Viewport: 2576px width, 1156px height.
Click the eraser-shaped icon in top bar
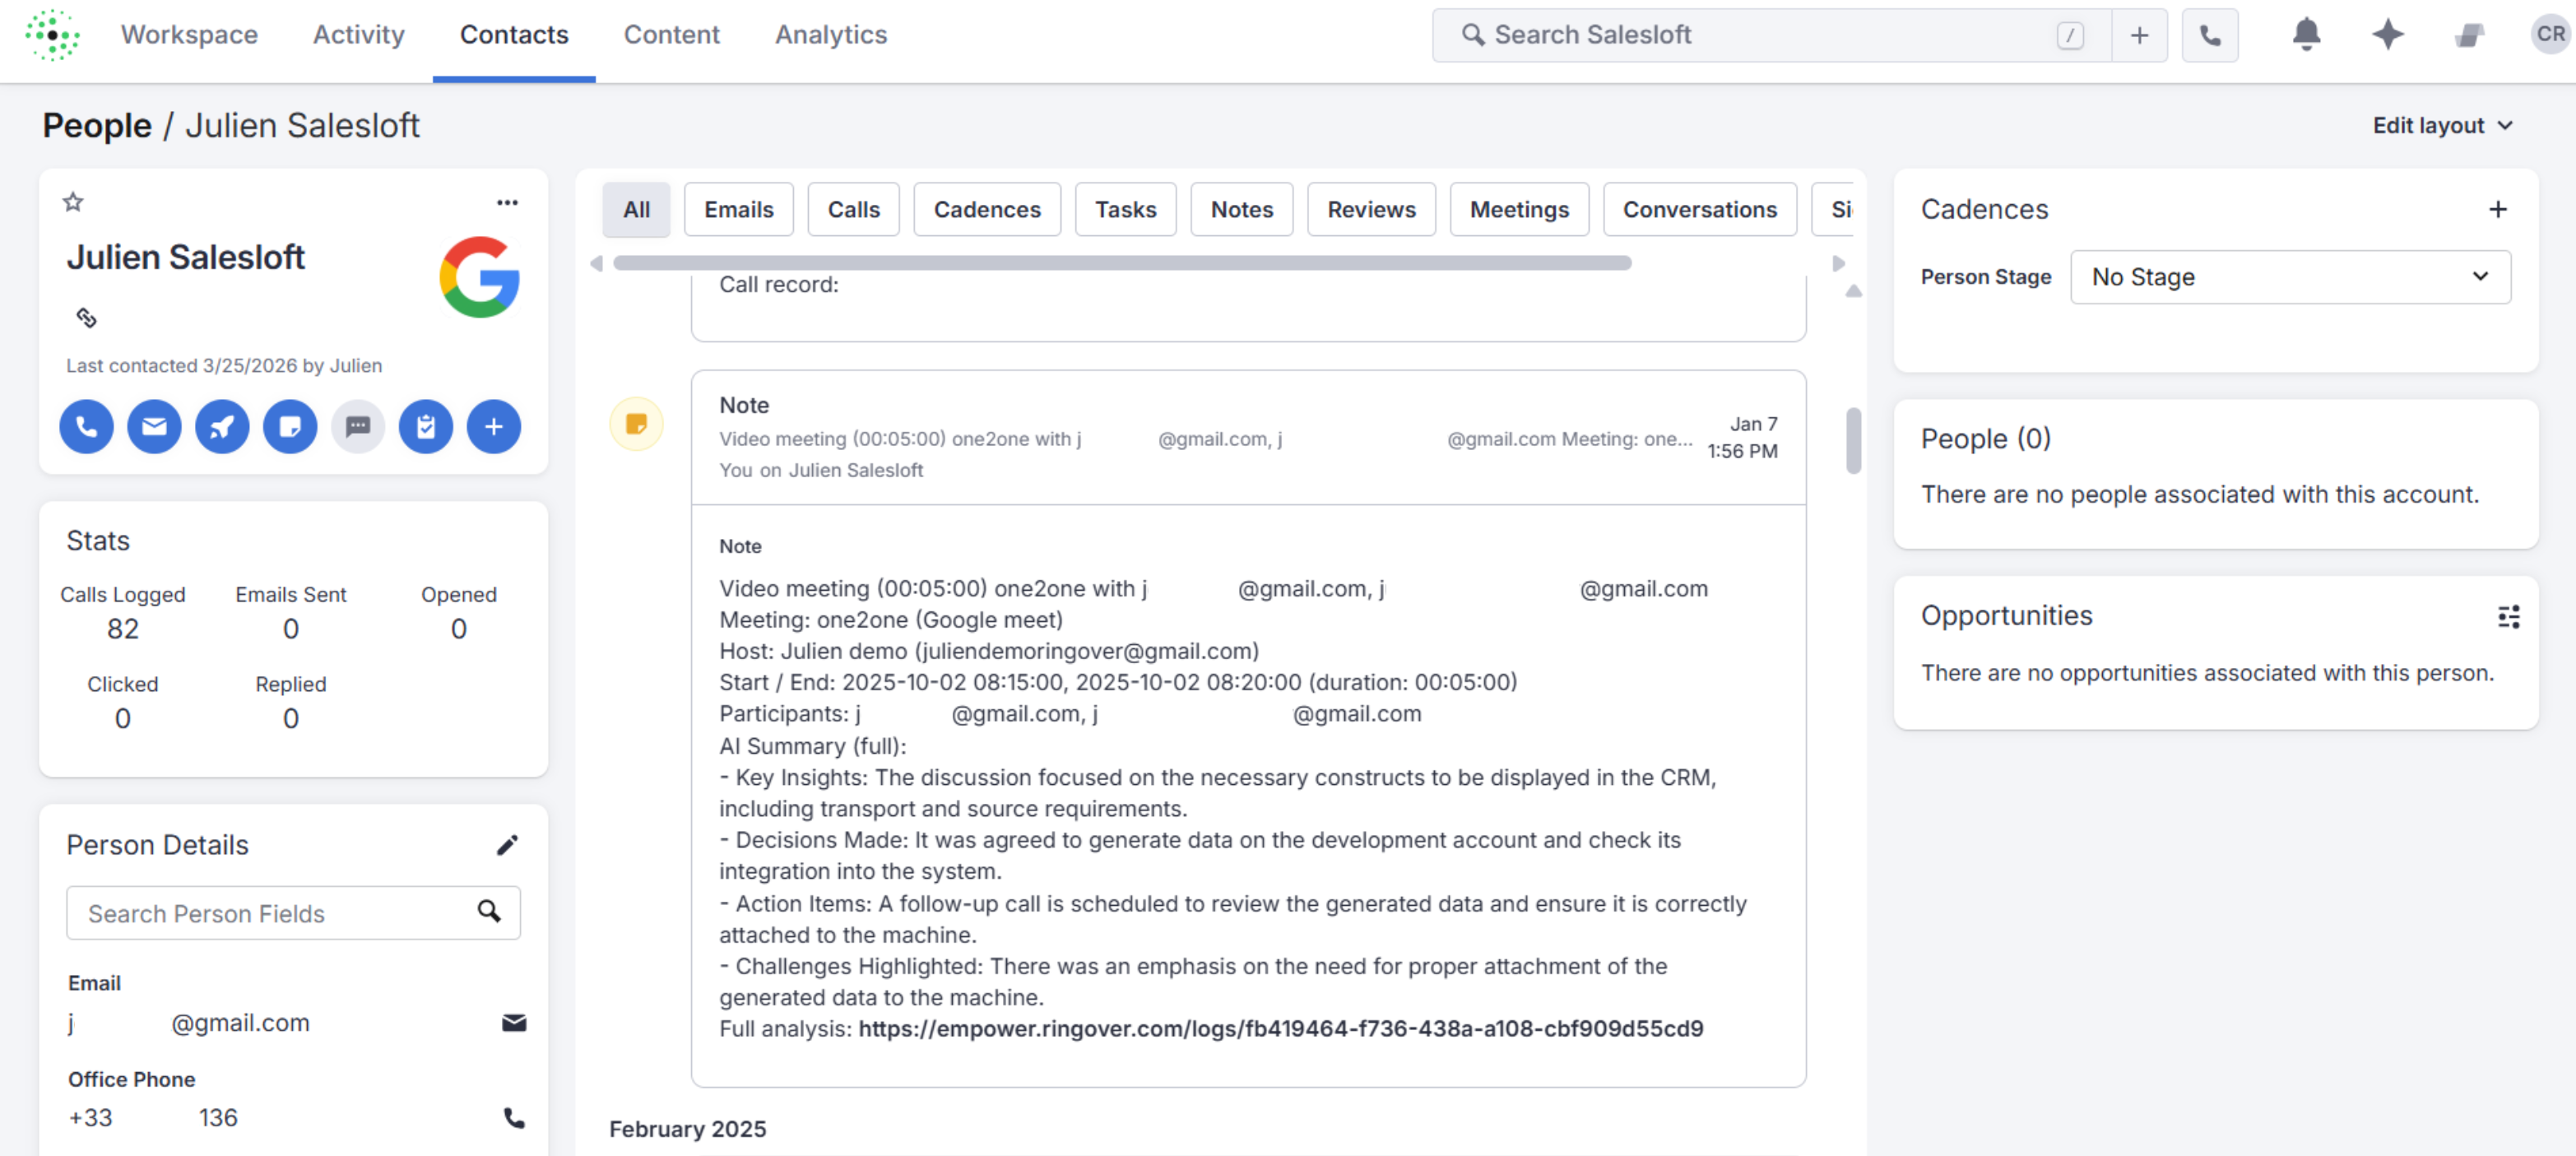tap(2469, 35)
